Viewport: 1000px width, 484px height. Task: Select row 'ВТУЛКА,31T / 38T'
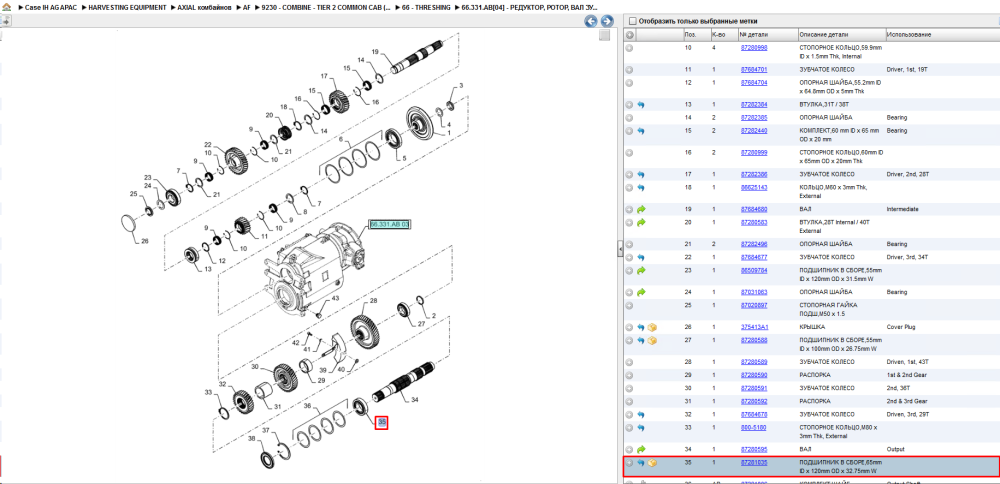click(x=811, y=104)
